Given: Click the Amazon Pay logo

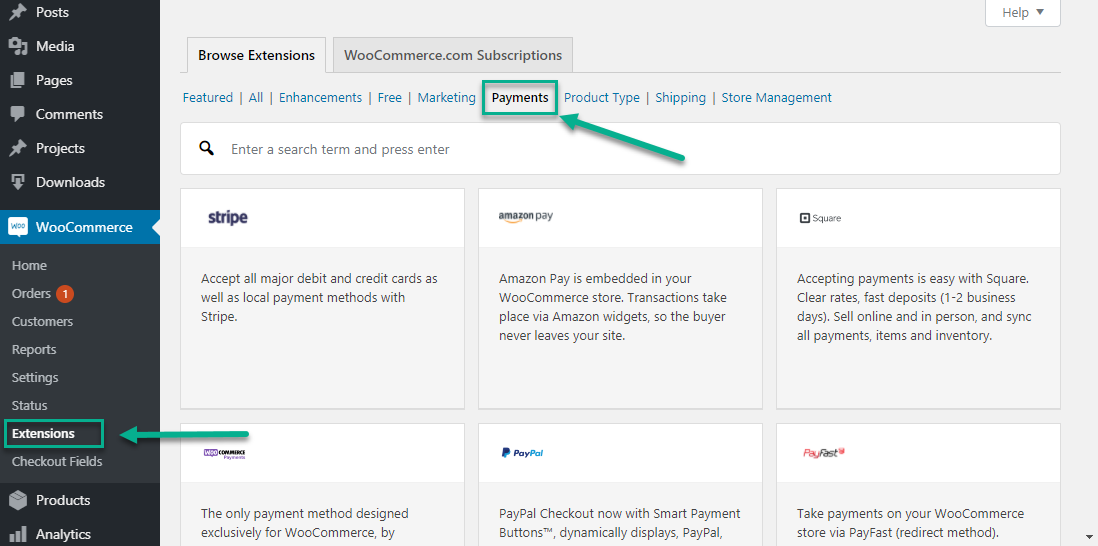Looking at the screenshot, I should (526, 216).
